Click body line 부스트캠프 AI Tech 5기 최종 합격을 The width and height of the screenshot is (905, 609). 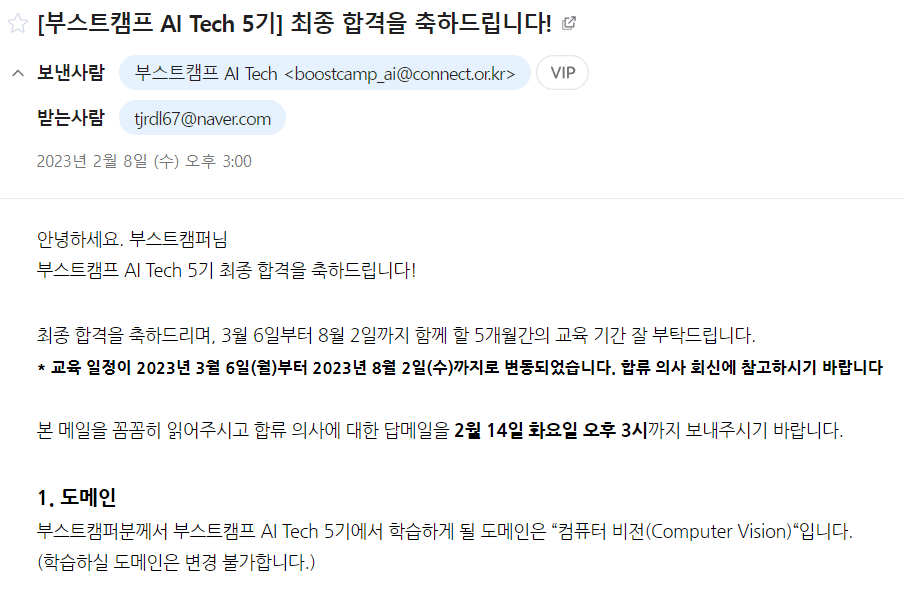226,270
